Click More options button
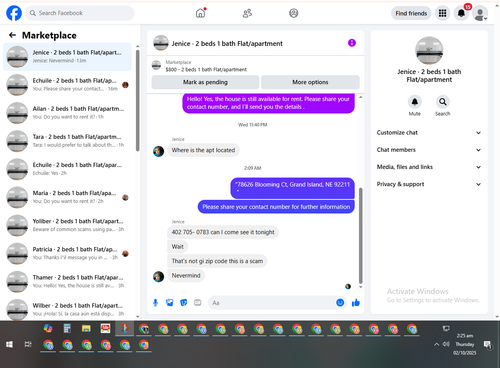Image resolution: width=500 pixels, height=368 pixels. point(310,82)
